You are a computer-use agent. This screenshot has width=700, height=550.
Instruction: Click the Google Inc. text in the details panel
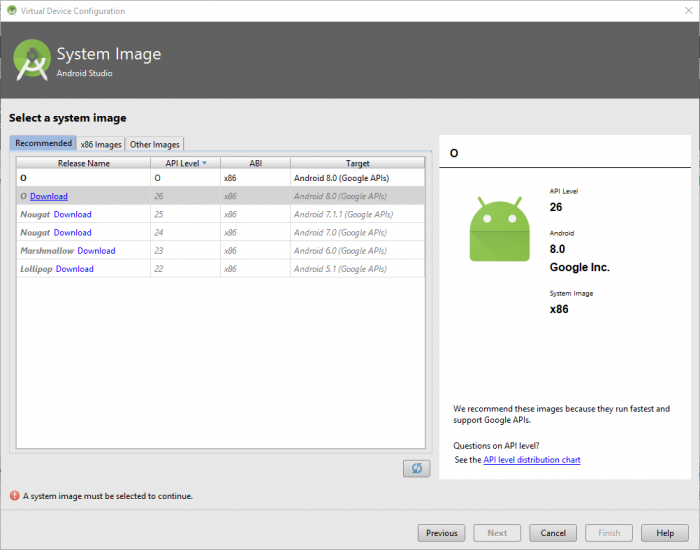click(579, 267)
